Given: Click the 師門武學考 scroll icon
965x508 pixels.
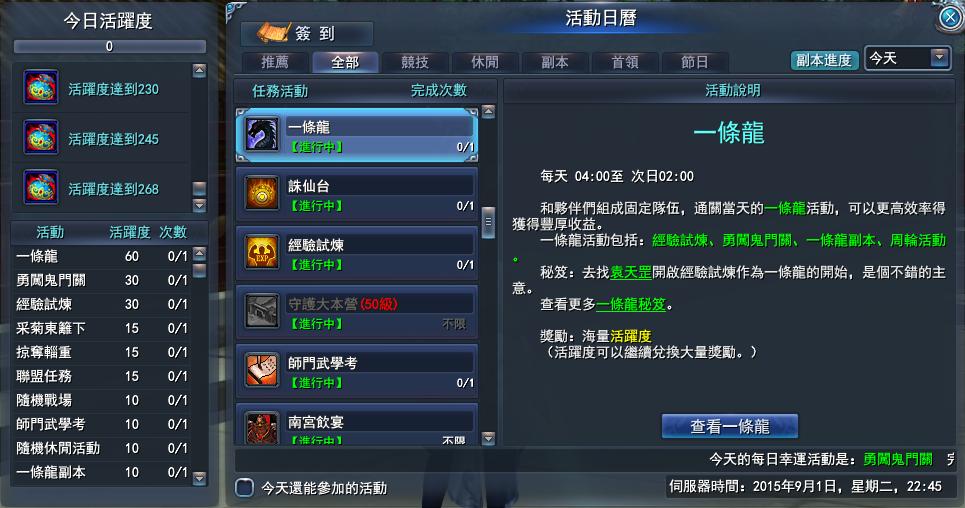Looking at the screenshot, I should (262, 370).
